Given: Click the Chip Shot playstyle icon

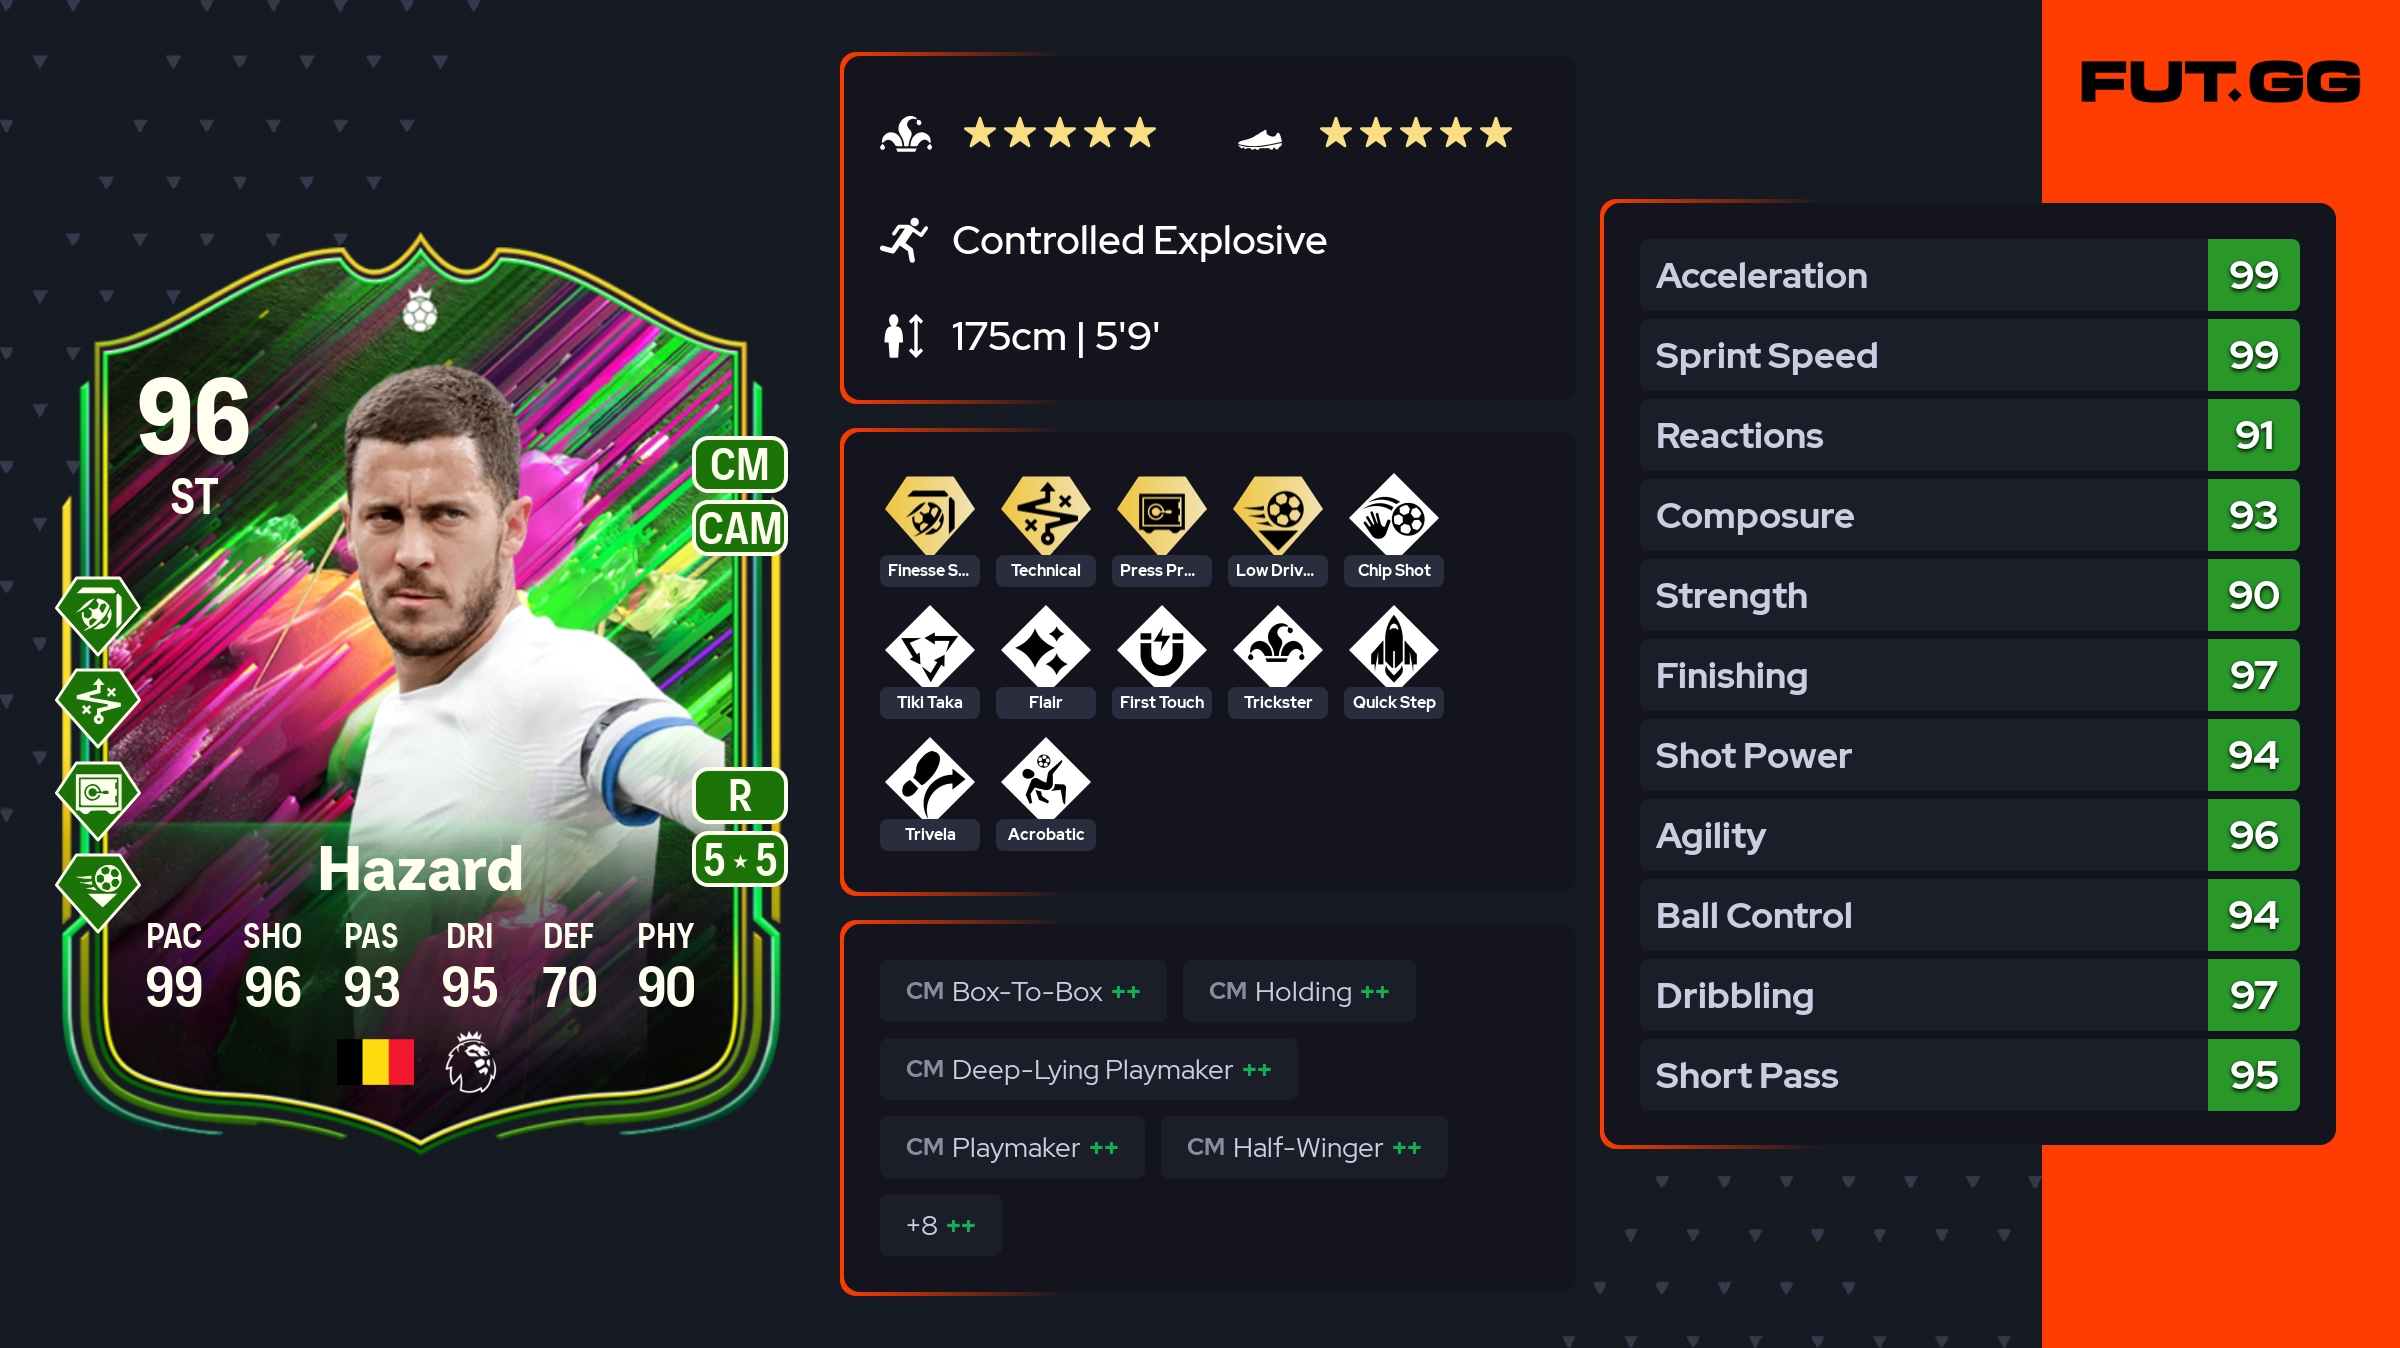Looking at the screenshot, I should (1393, 514).
